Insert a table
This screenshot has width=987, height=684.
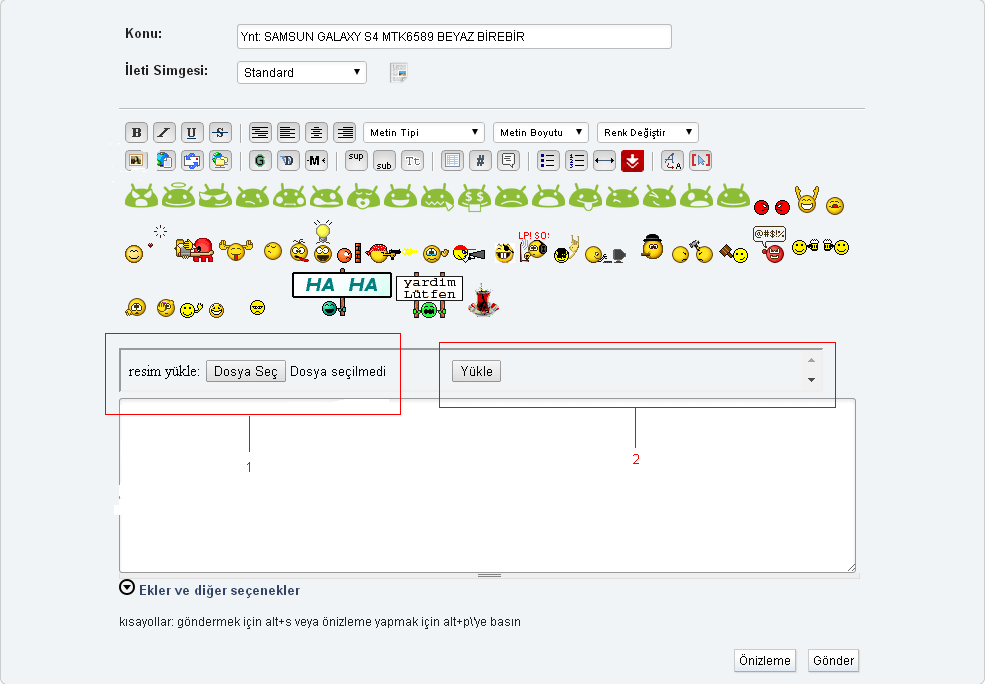coord(452,161)
